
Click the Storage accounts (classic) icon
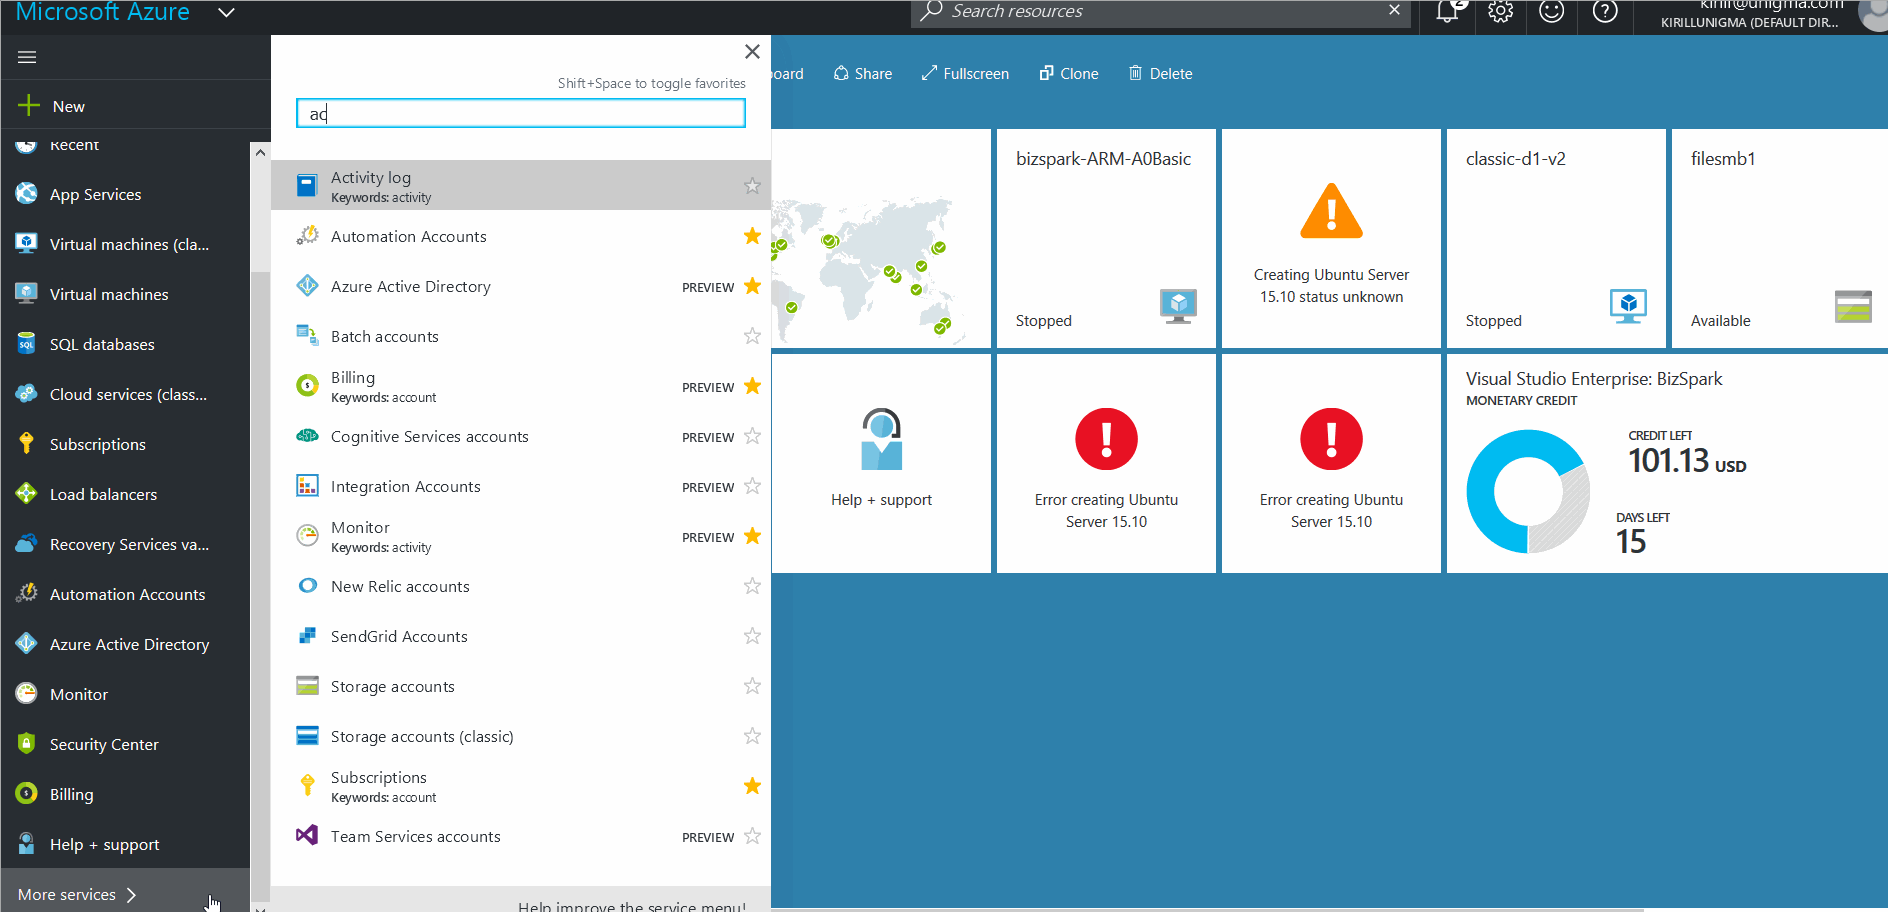click(x=307, y=736)
